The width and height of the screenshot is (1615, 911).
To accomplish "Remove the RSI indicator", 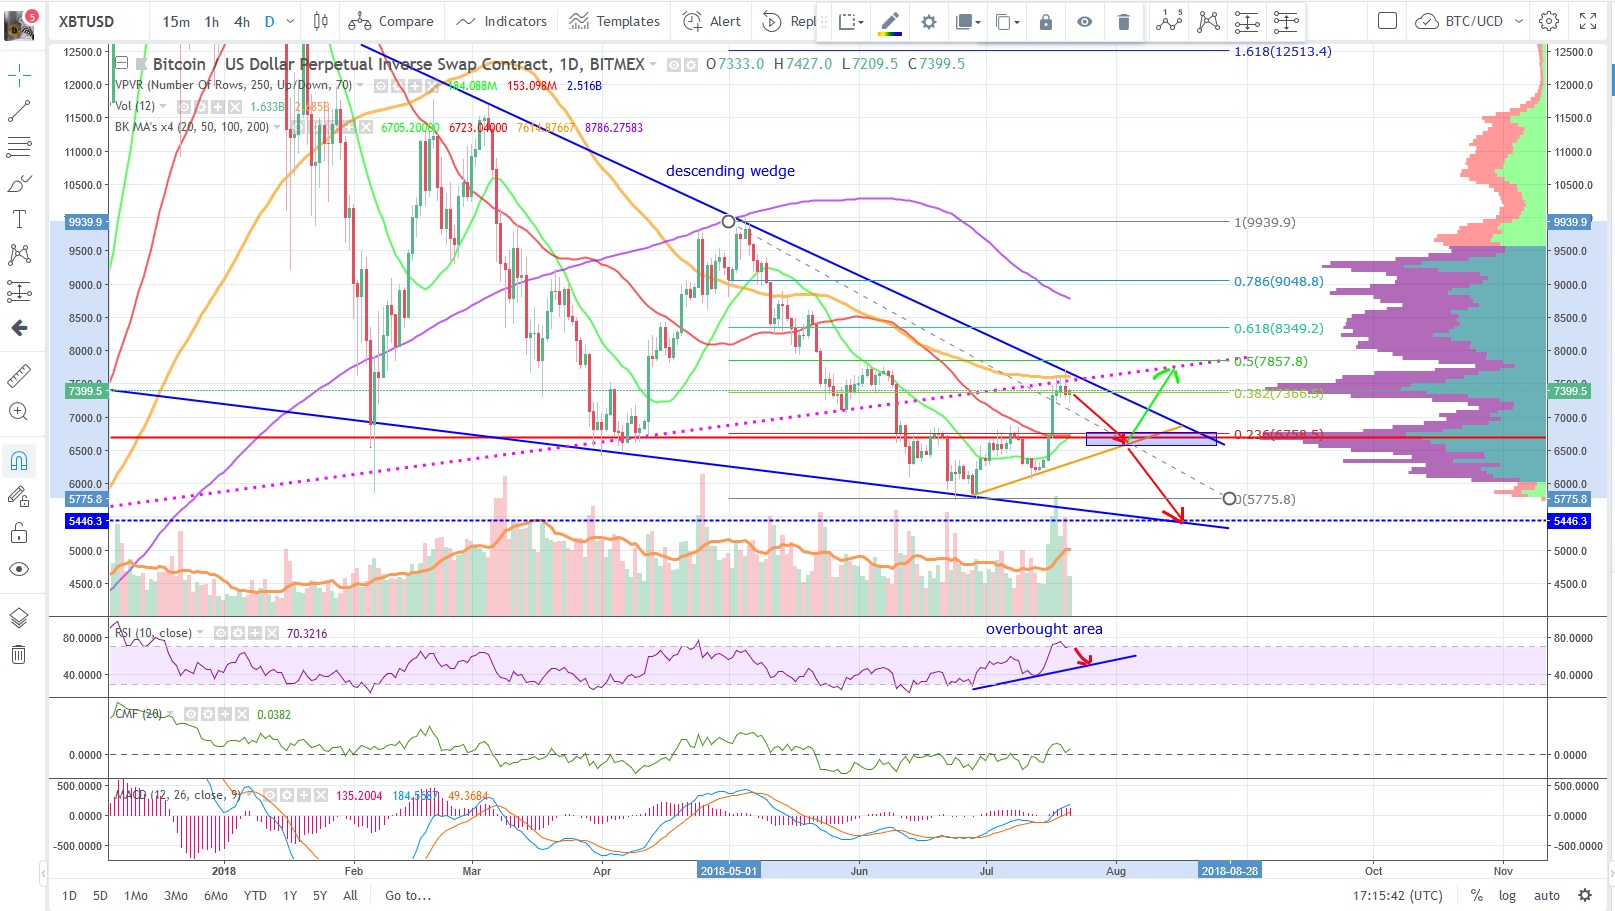I will (x=274, y=633).
